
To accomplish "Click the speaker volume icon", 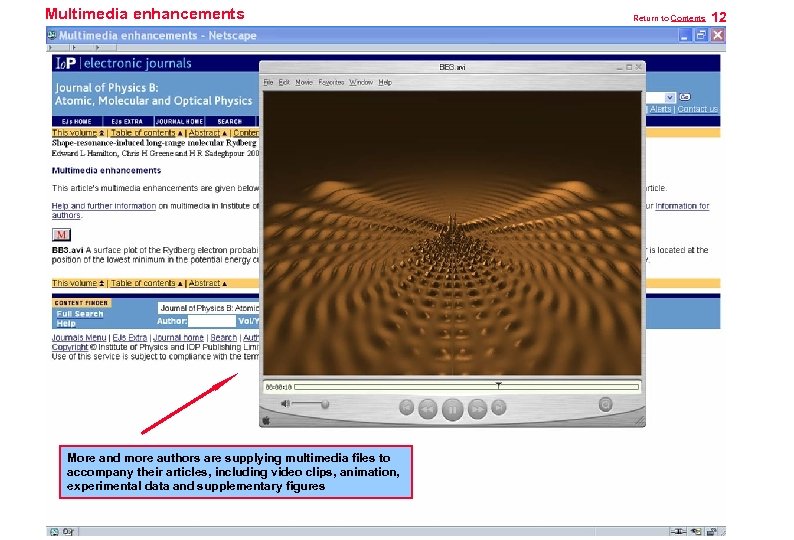I will tap(285, 404).
